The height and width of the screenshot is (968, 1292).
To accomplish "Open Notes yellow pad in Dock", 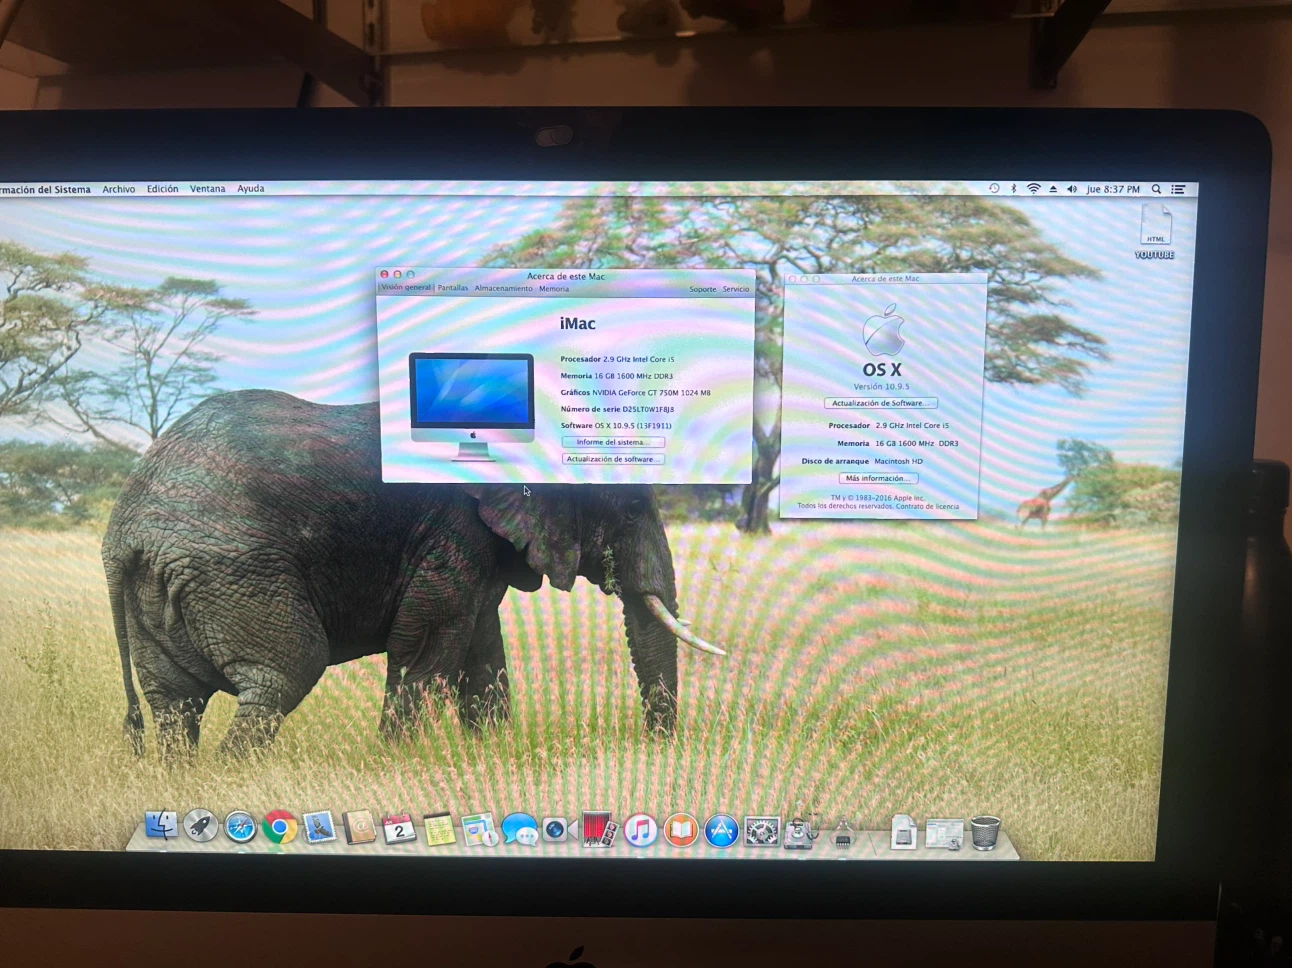I will click(x=439, y=830).
